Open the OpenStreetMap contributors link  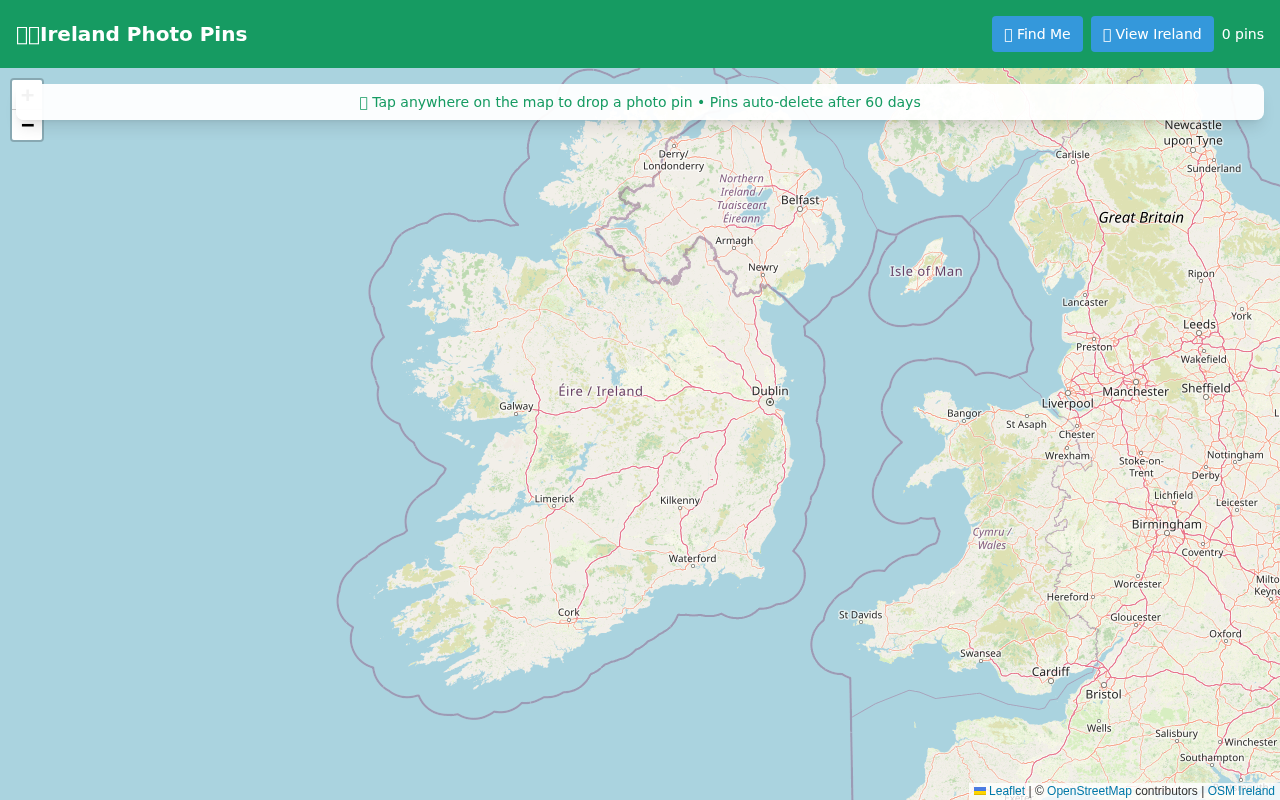(1089, 791)
